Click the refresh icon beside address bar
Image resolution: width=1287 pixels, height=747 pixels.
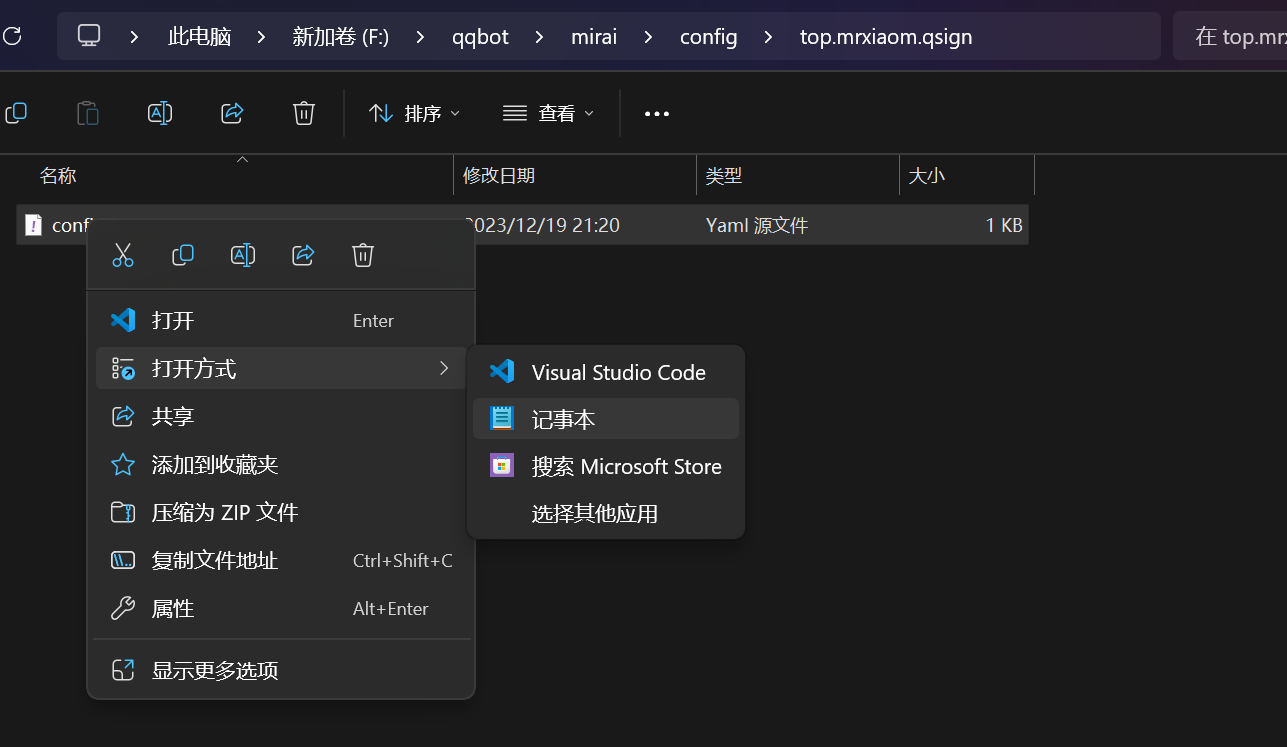click(x=12, y=37)
